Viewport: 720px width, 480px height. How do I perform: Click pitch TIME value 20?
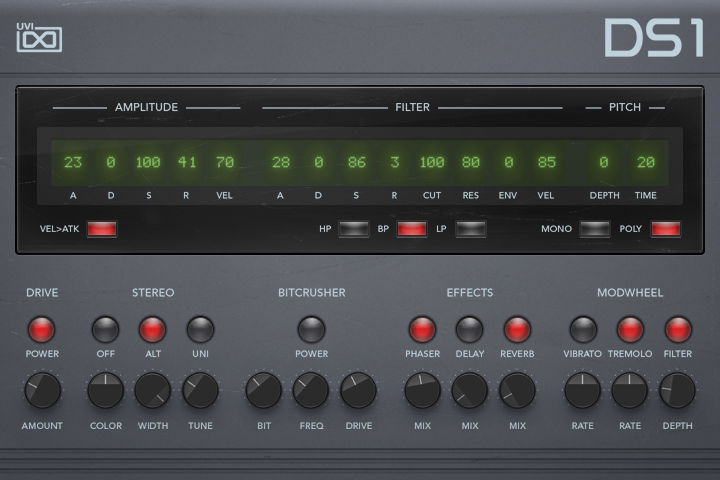point(646,162)
